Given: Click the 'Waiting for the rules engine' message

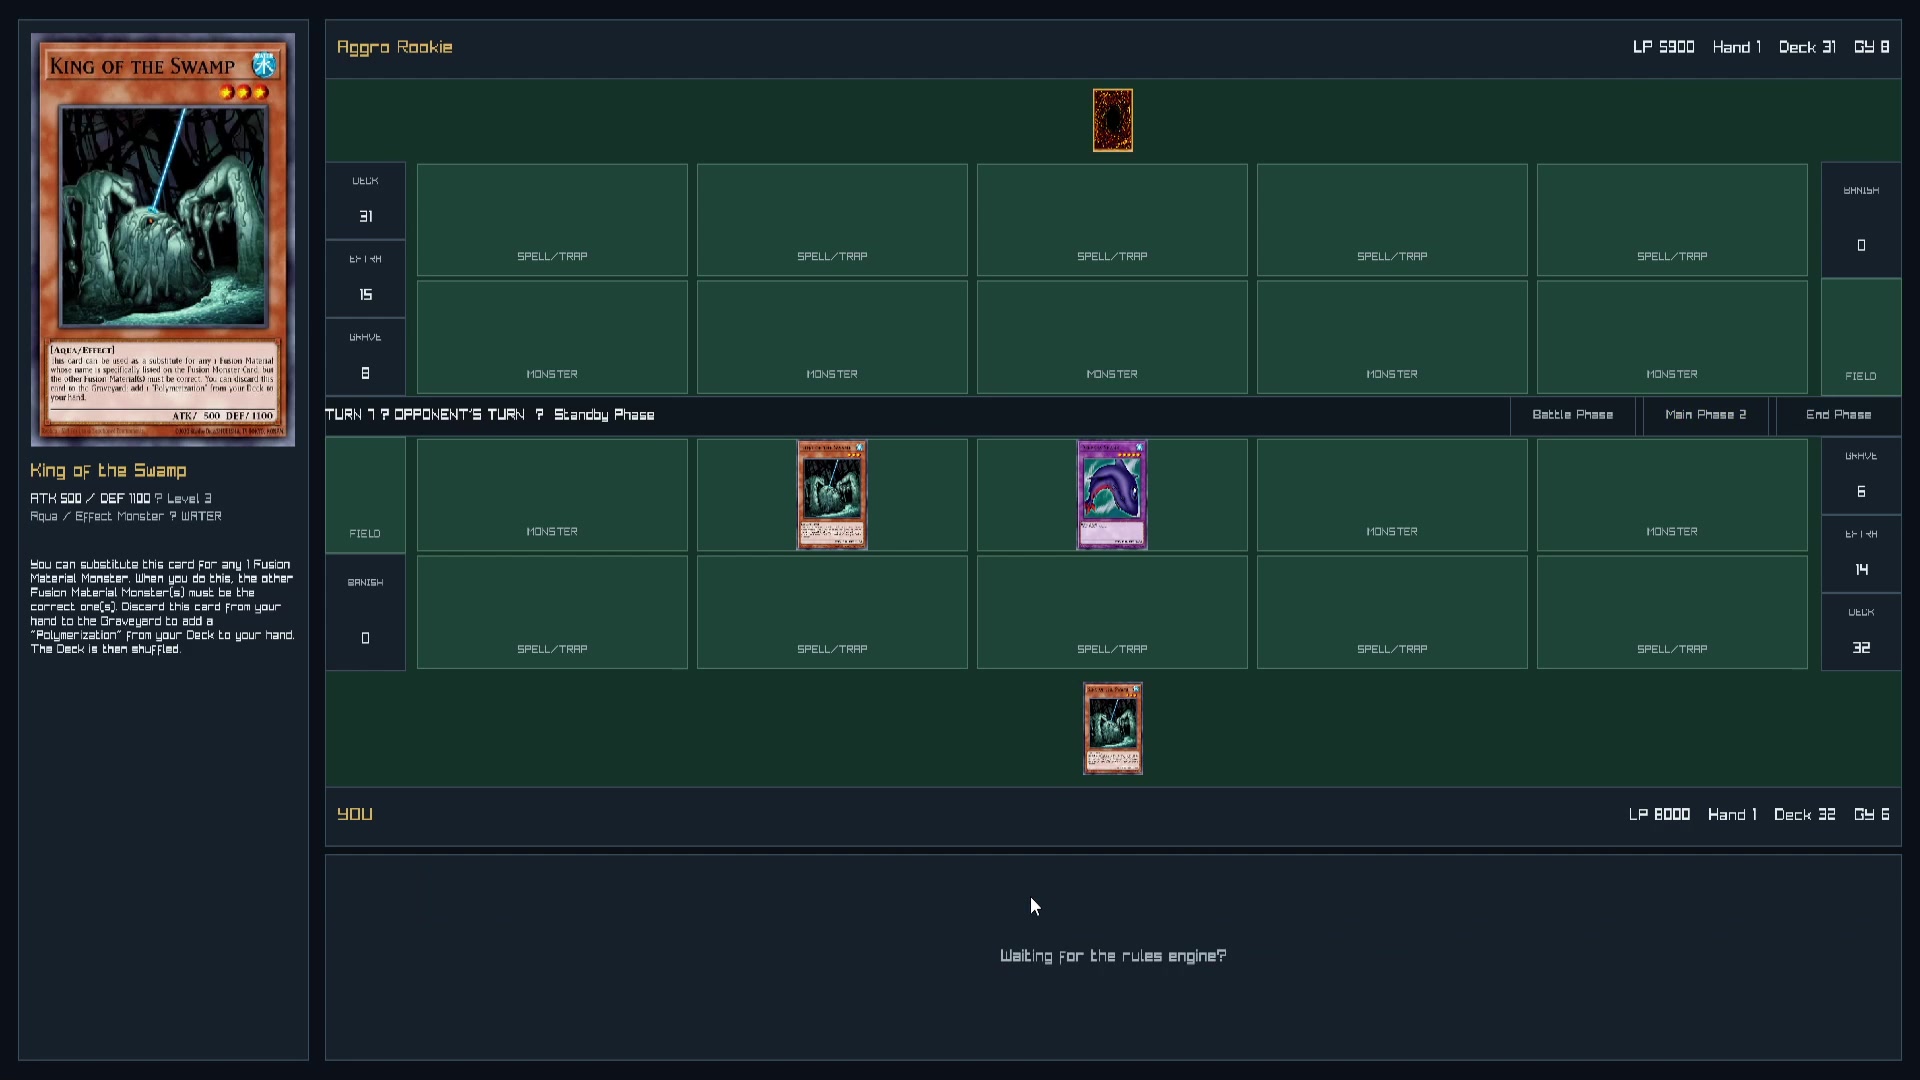Looking at the screenshot, I should tap(1113, 956).
